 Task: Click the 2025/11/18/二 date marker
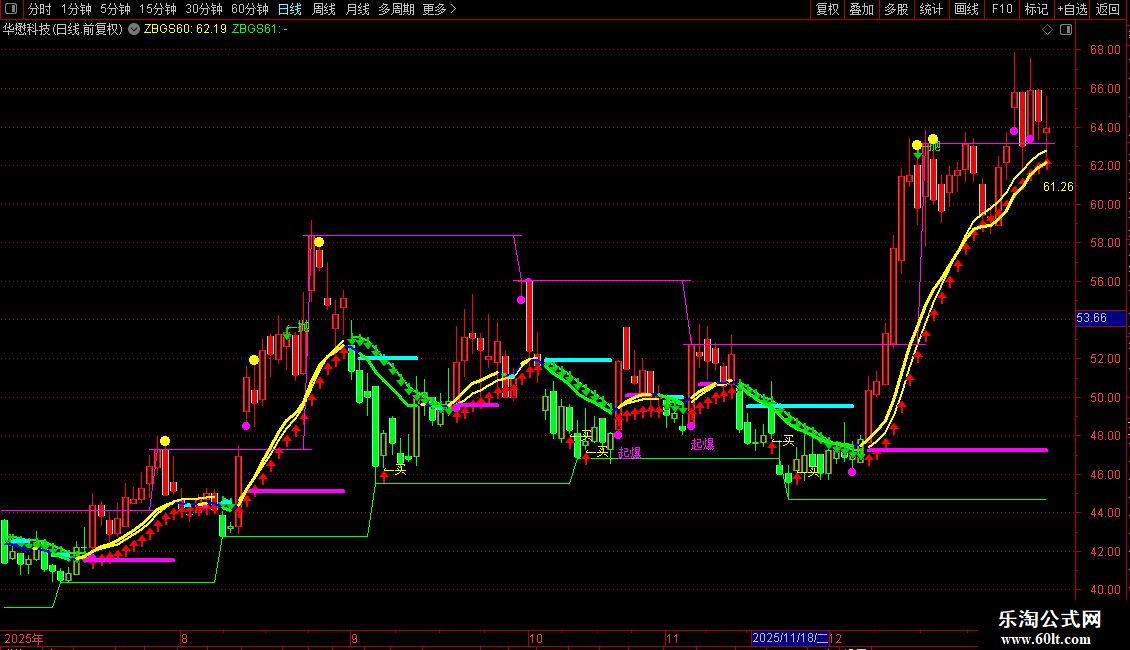coord(790,638)
